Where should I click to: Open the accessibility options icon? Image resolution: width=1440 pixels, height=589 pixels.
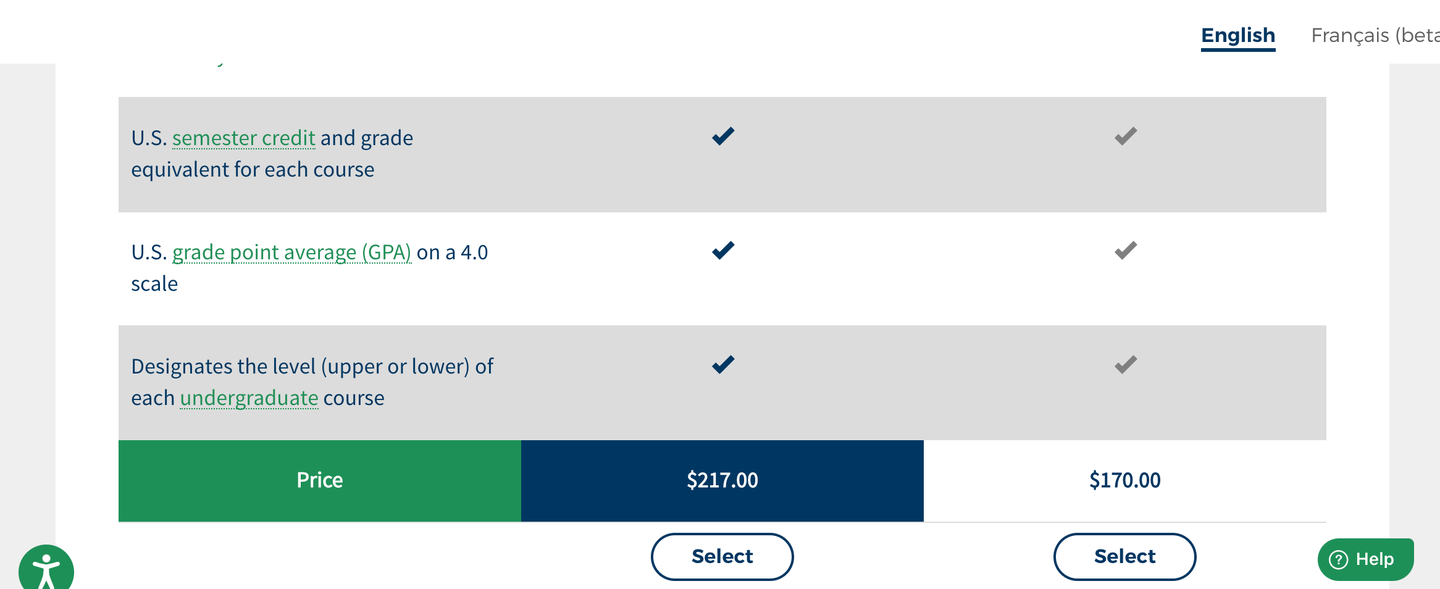[45, 570]
